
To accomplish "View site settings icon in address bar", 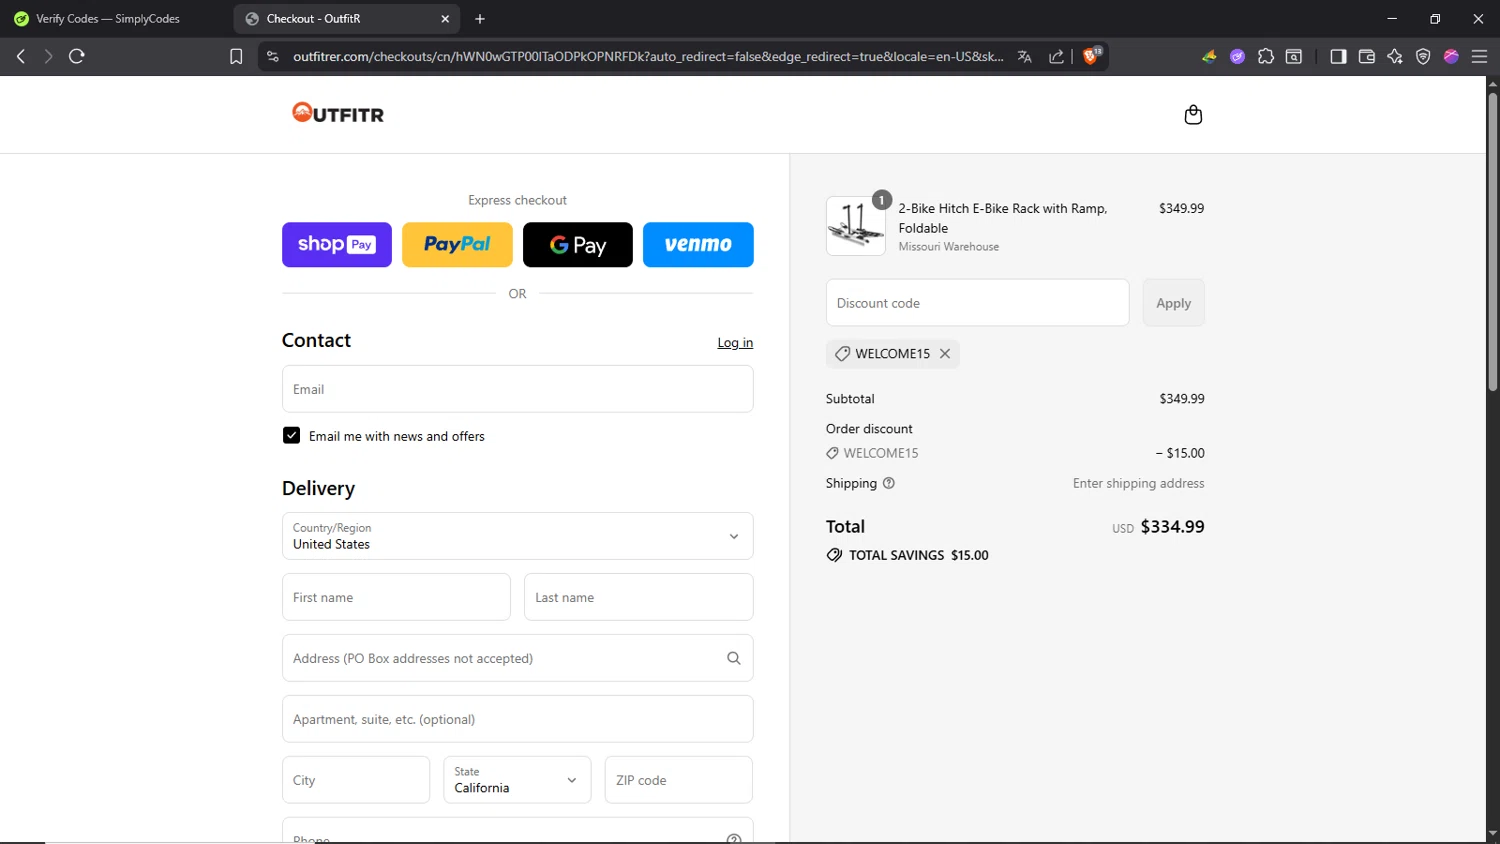I will click(x=273, y=57).
